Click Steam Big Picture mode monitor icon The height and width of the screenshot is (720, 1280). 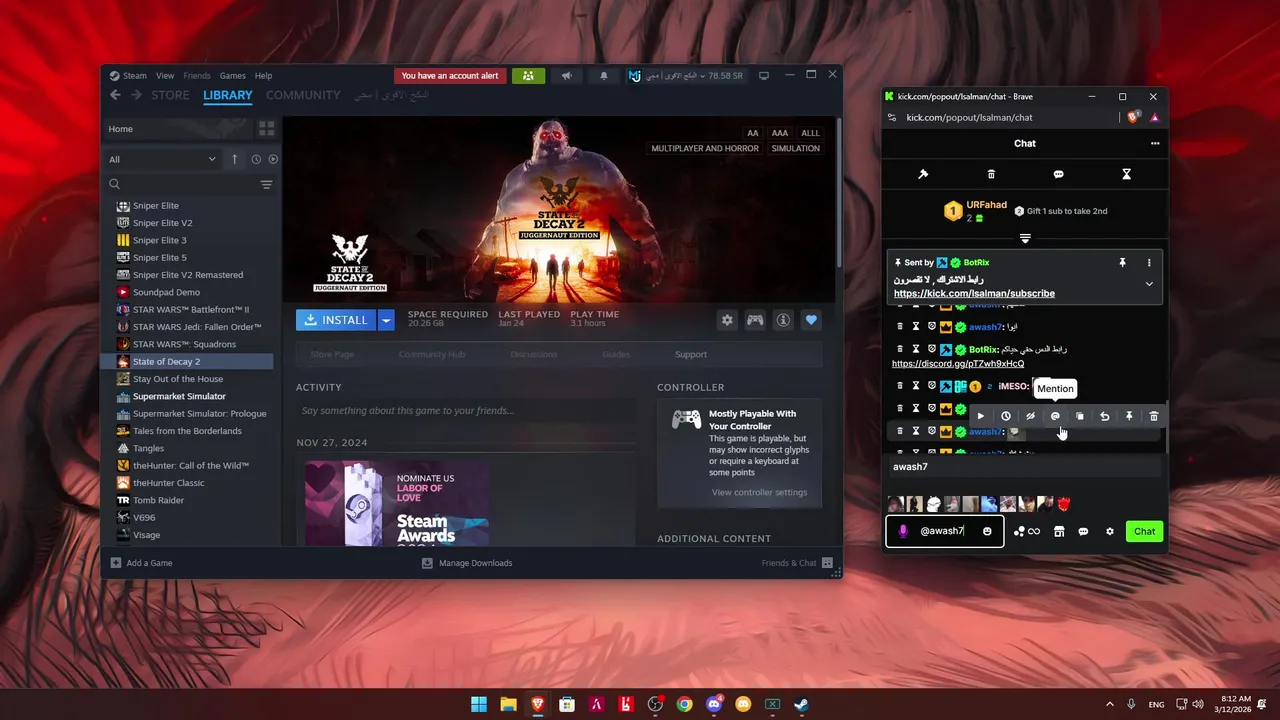pyautogui.click(x=764, y=75)
